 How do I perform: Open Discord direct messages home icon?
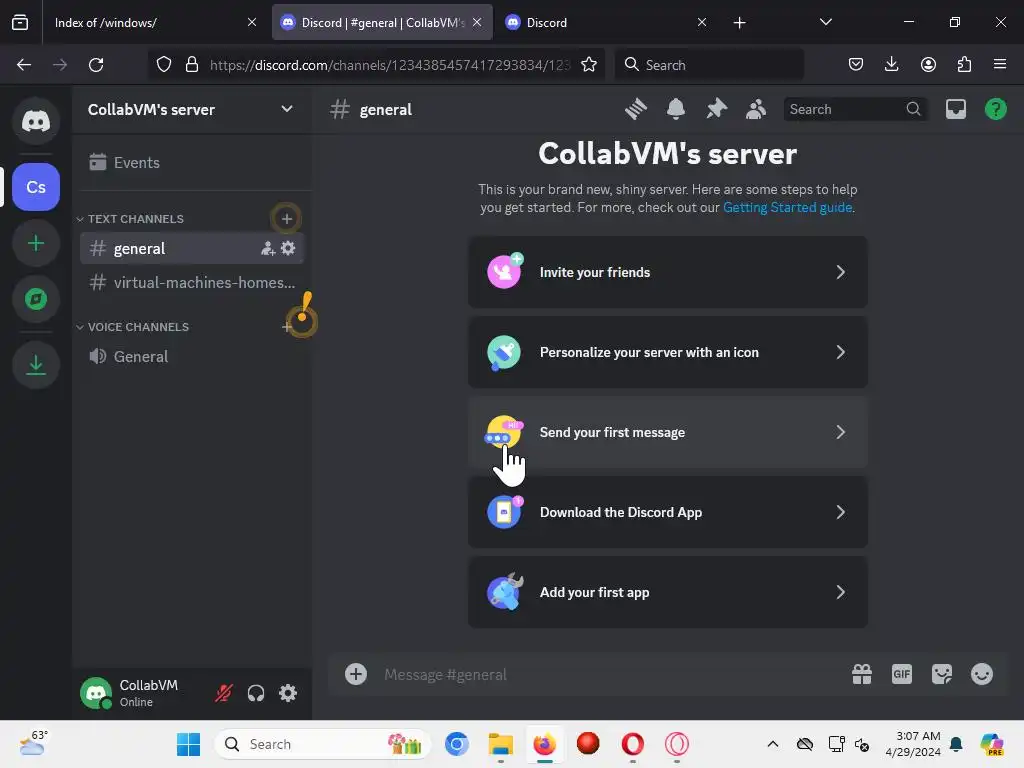36,121
